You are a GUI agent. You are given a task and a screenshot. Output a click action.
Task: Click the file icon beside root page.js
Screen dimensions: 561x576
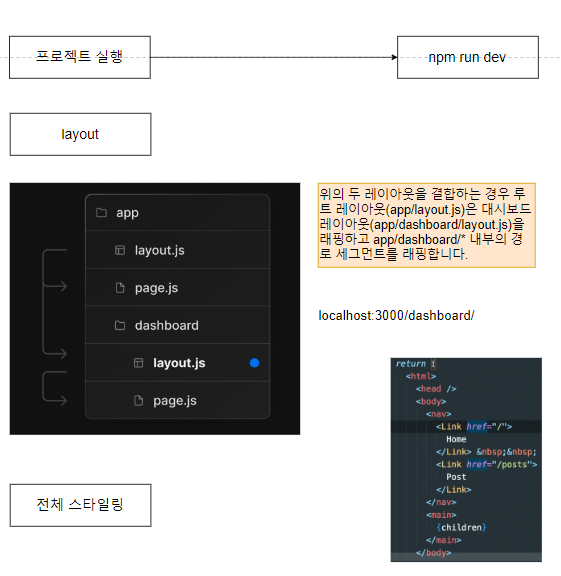[120, 288]
